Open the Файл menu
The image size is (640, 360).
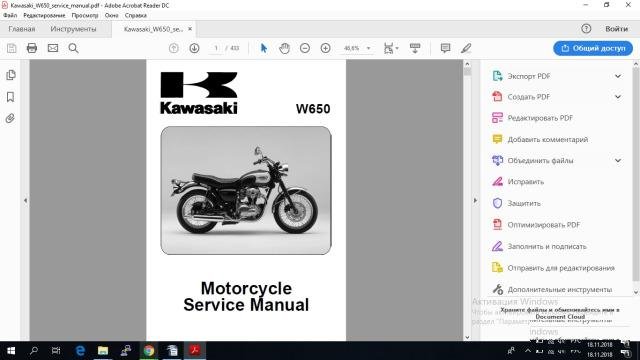point(10,15)
